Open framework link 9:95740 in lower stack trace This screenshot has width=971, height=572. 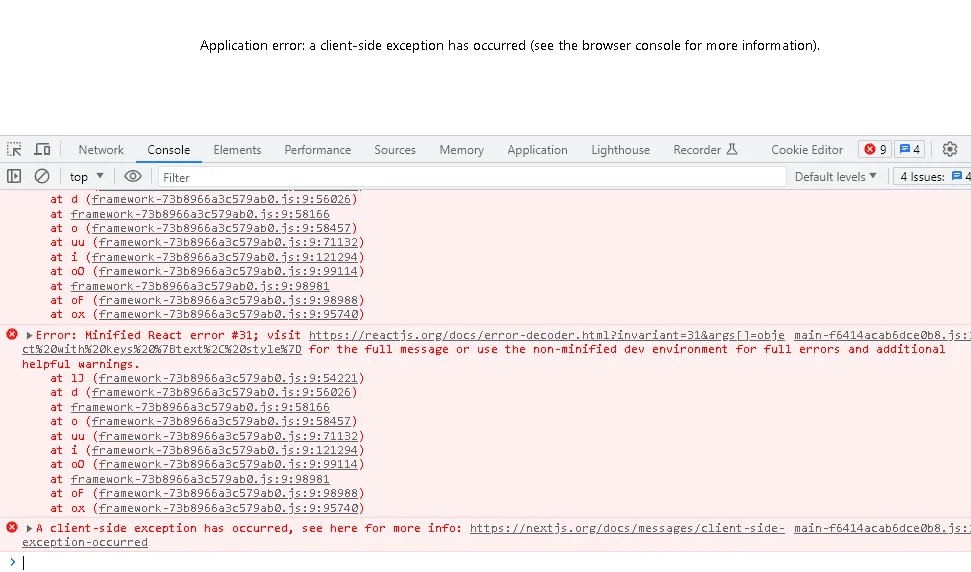228,508
